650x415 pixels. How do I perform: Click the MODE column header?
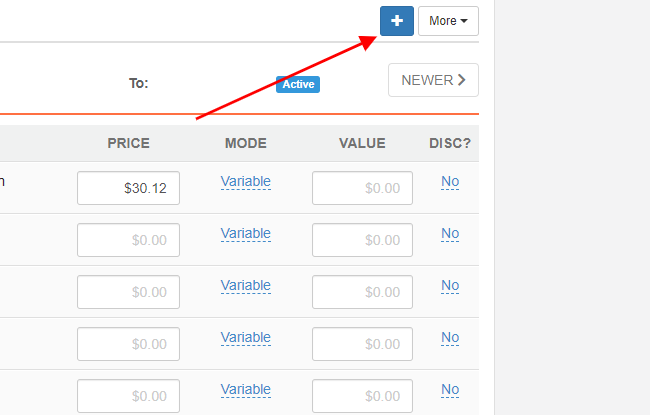click(246, 143)
